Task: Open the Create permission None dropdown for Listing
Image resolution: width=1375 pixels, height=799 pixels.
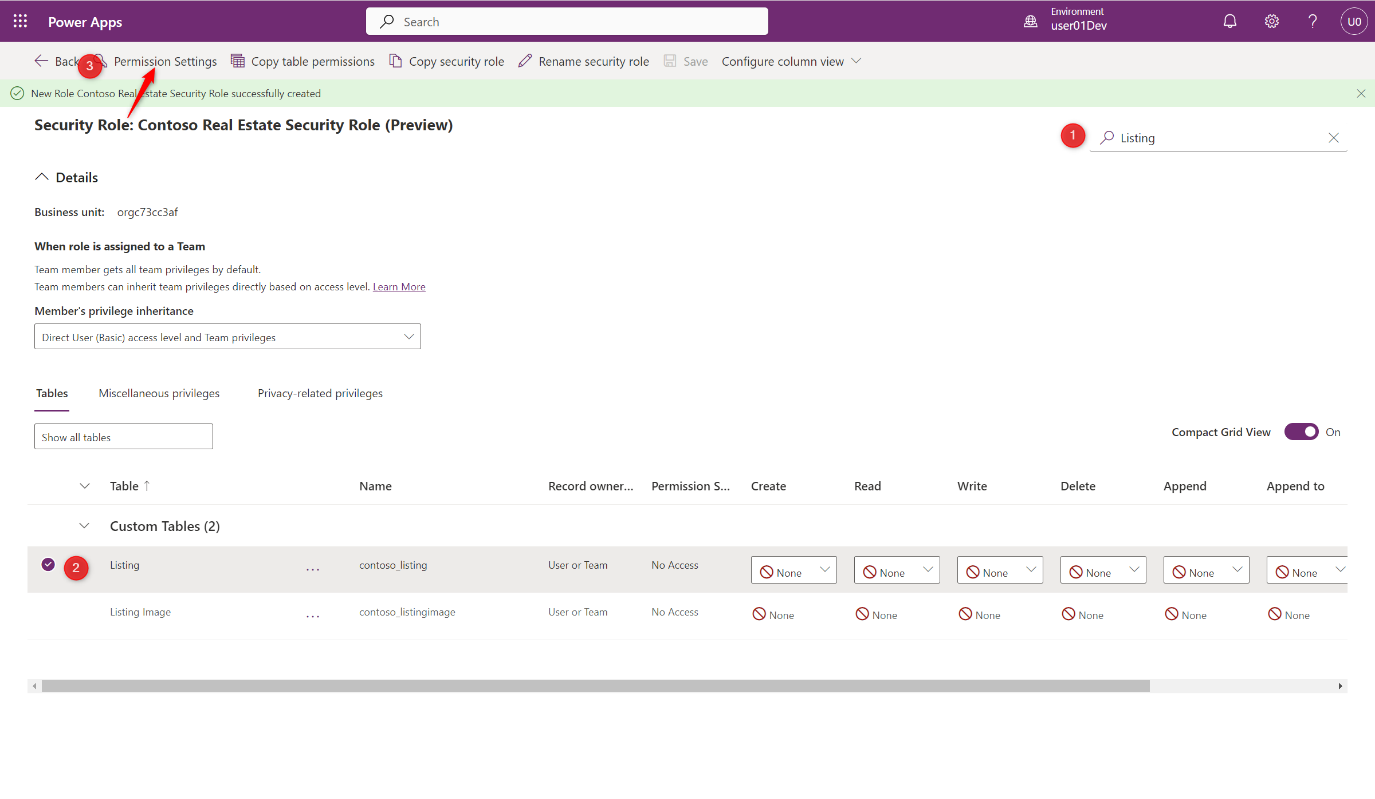Action: click(793, 570)
